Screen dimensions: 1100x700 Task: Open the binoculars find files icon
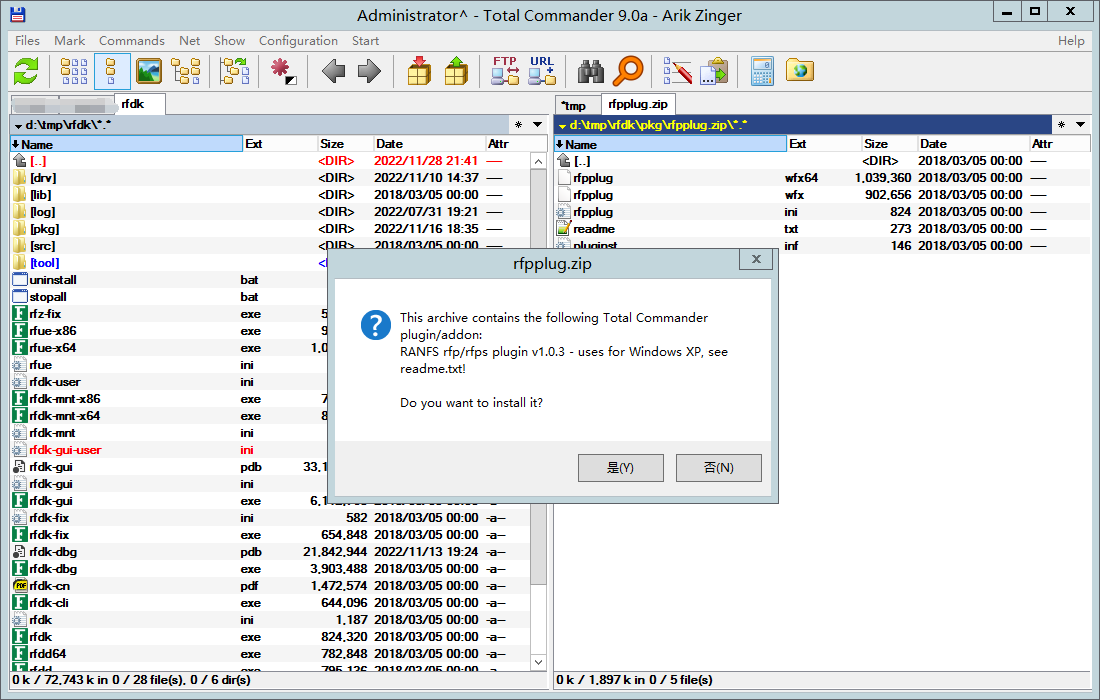[591, 71]
